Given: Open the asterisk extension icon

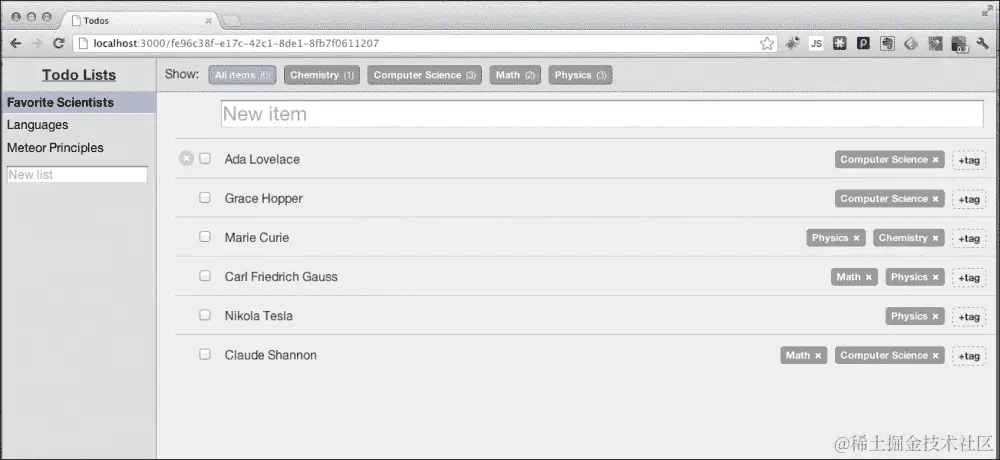Looking at the screenshot, I should pos(840,43).
